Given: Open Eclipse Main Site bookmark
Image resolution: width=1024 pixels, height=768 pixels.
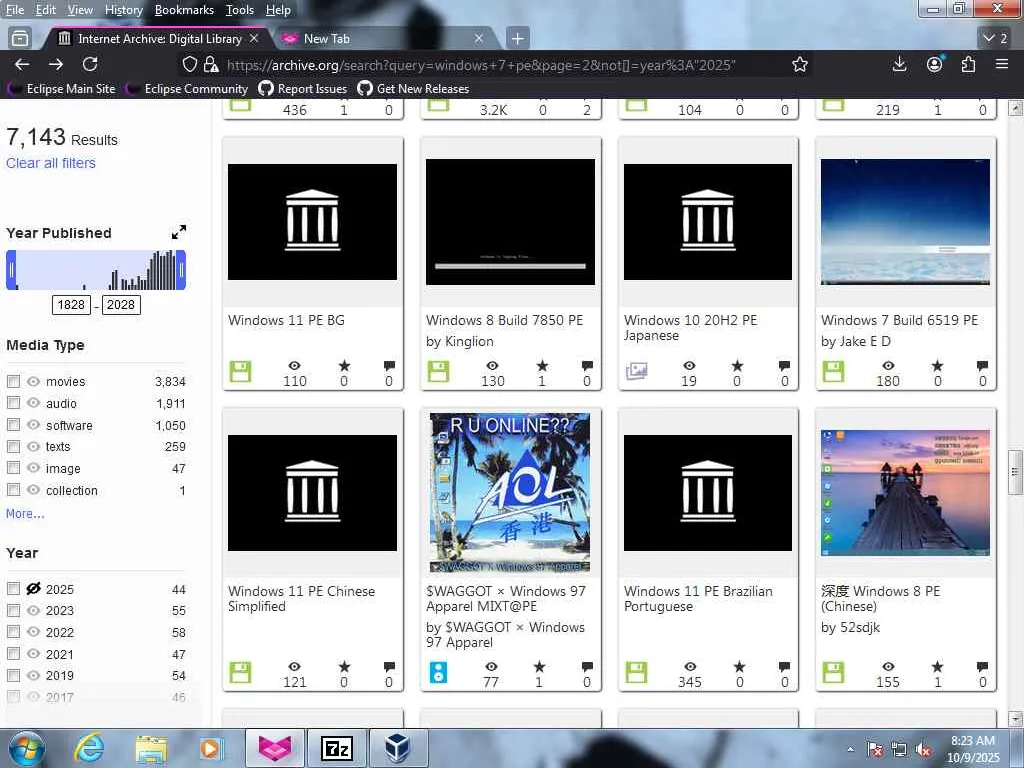Looking at the screenshot, I should (x=61, y=88).
